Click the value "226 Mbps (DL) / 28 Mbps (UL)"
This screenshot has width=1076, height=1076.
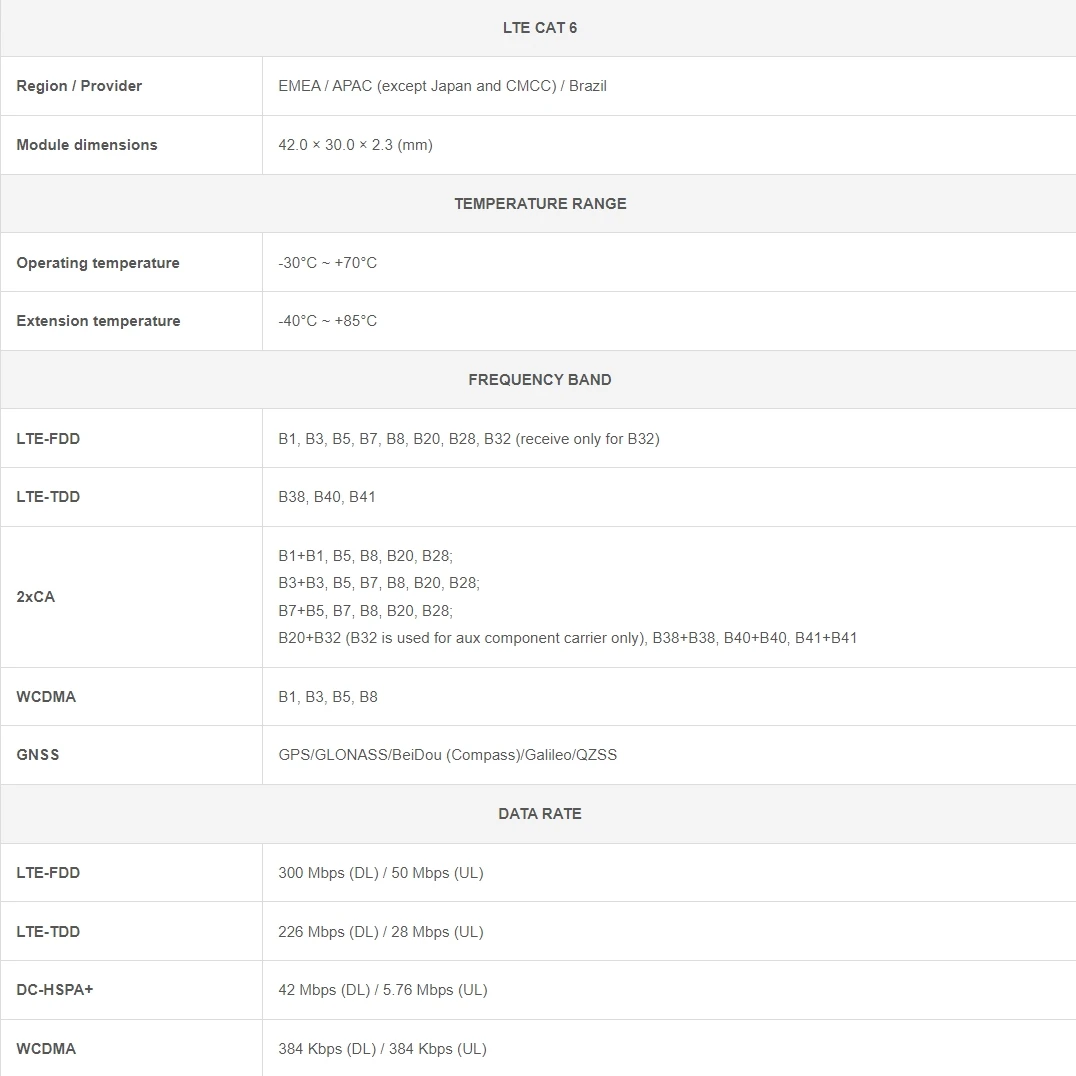(x=381, y=932)
